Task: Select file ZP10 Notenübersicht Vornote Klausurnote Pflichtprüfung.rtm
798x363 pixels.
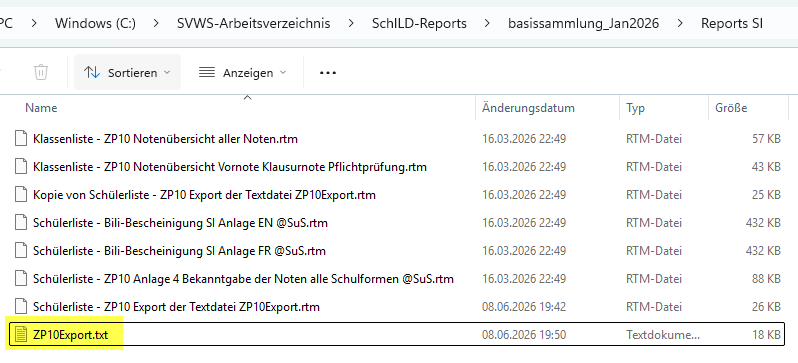Action: [x=230, y=166]
